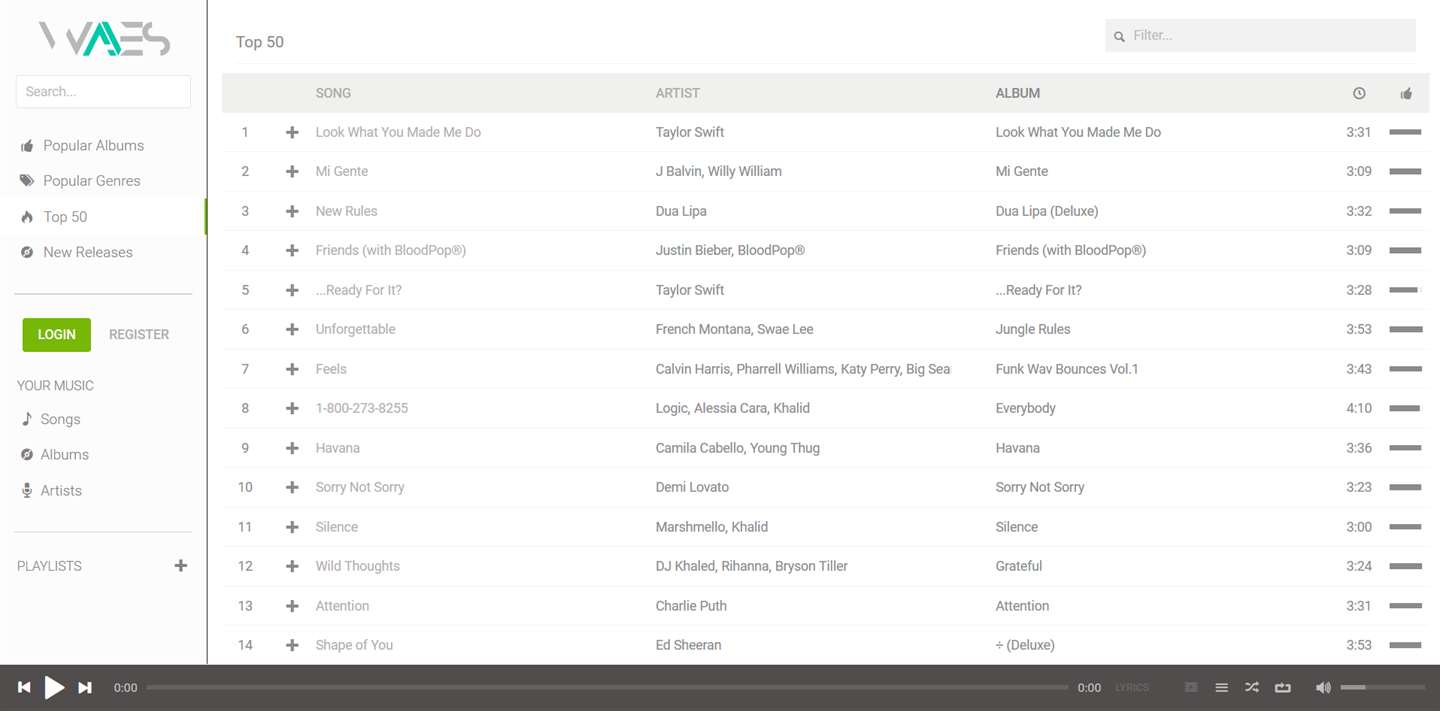Add Sorry Not Sorry via plus icon
Viewport: 1440px width, 711px height.
click(x=292, y=487)
